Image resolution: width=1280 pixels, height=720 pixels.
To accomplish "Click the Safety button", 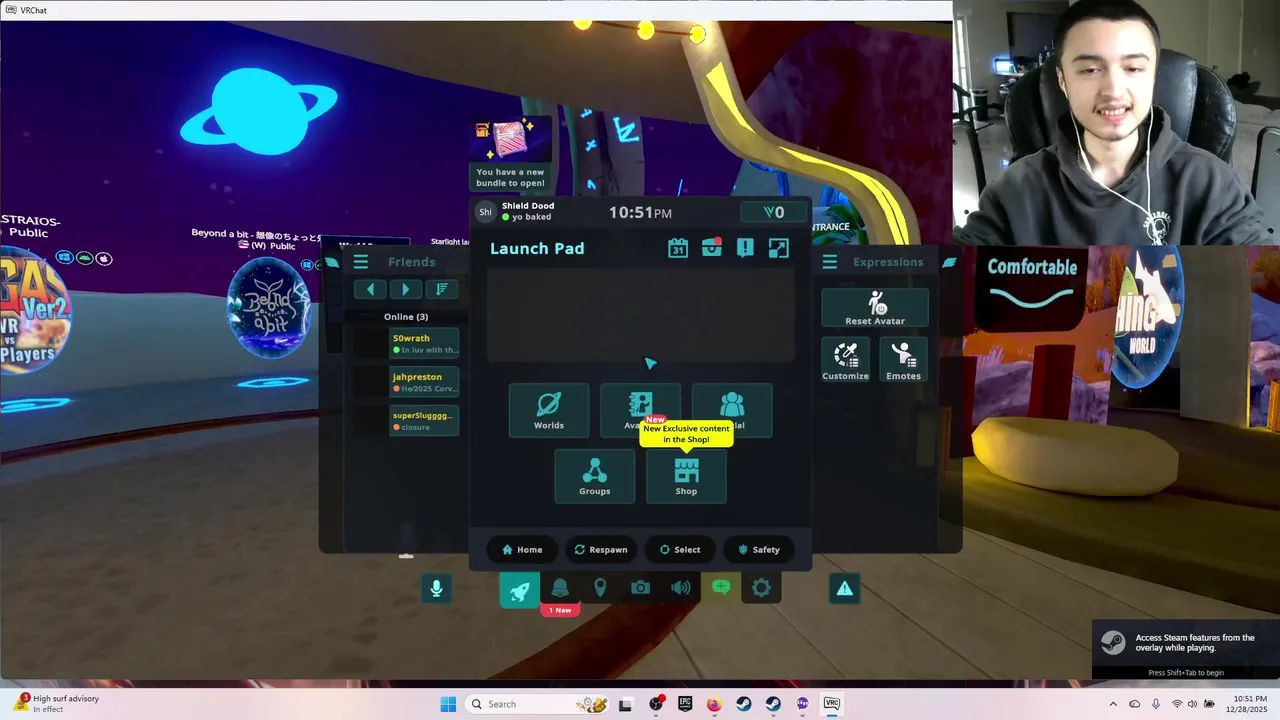I will click(759, 549).
